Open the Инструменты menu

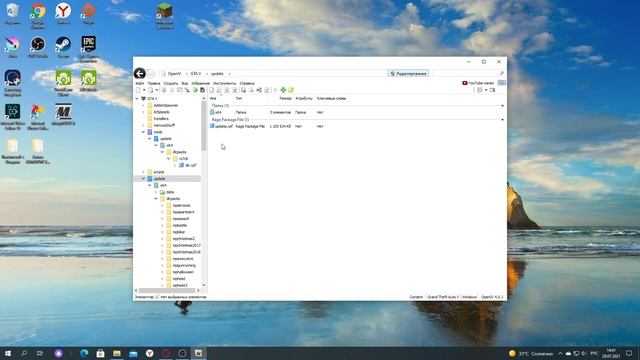(224, 83)
